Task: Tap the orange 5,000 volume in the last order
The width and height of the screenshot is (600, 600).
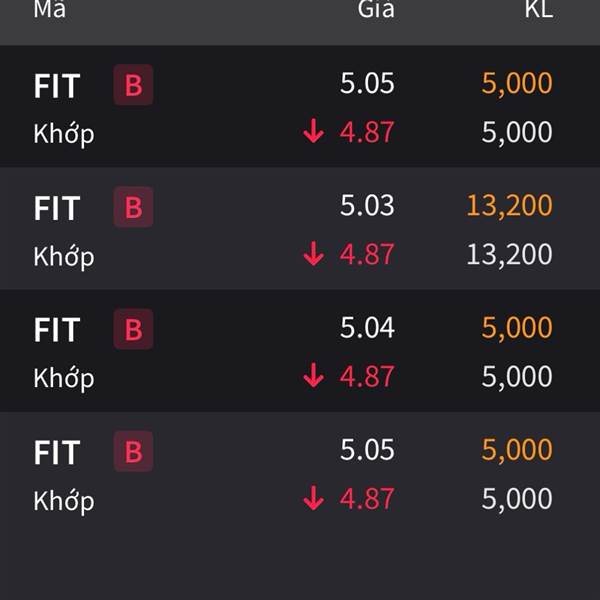Action: [517, 449]
